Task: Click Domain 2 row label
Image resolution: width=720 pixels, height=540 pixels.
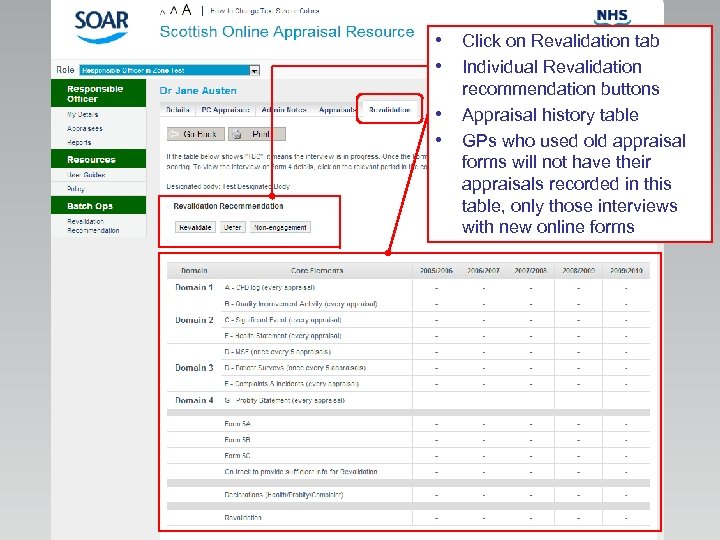Action: tap(194, 320)
